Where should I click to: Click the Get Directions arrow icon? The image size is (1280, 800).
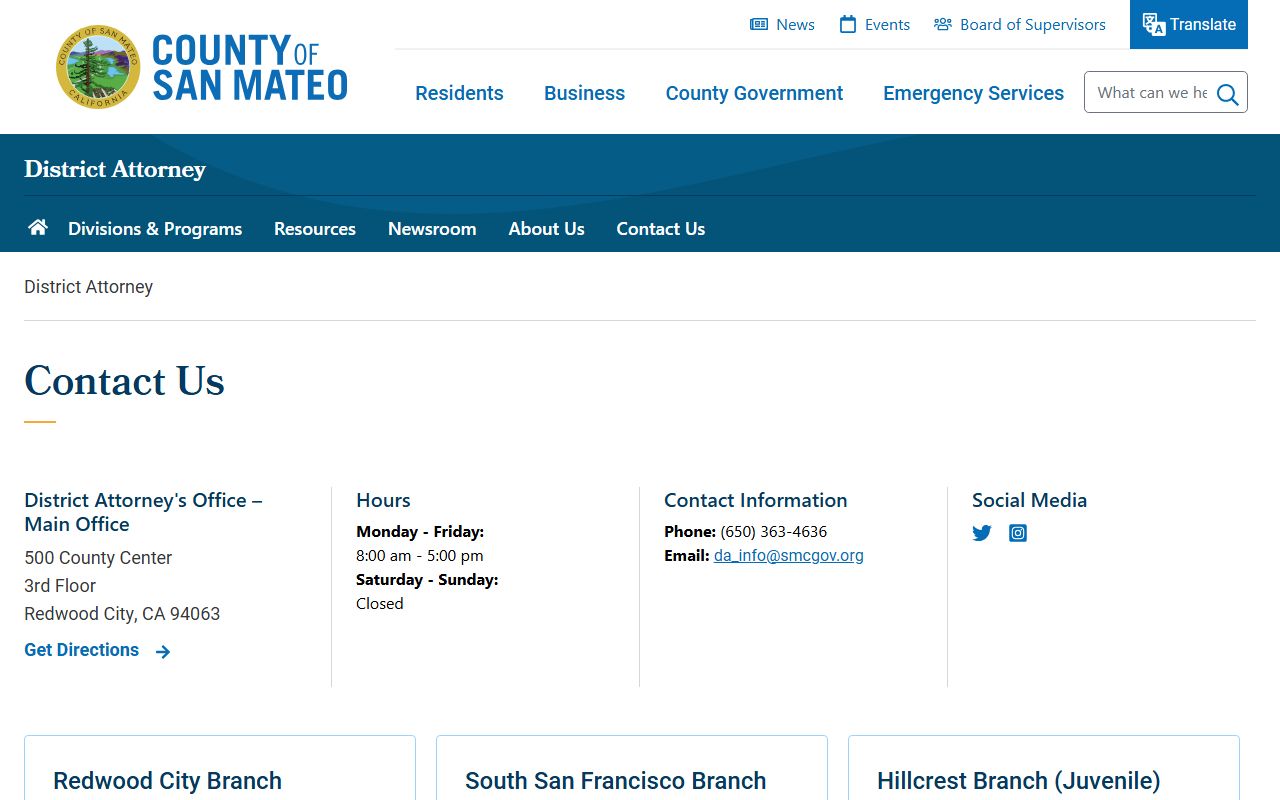click(163, 651)
